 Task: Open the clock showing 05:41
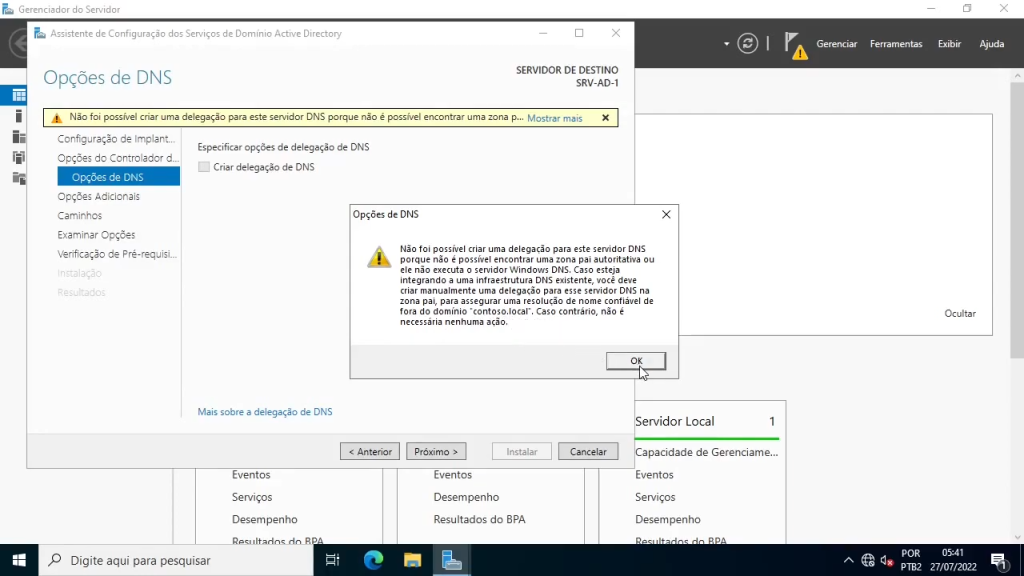click(953, 560)
